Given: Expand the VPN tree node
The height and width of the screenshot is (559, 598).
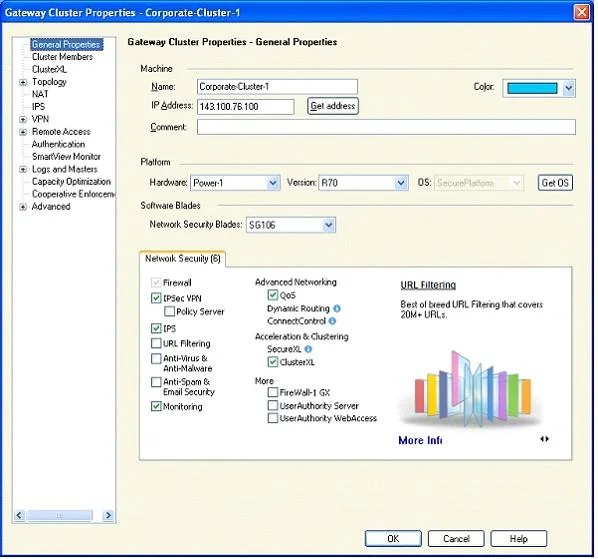Looking at the screenshot, I should [23, 119].
